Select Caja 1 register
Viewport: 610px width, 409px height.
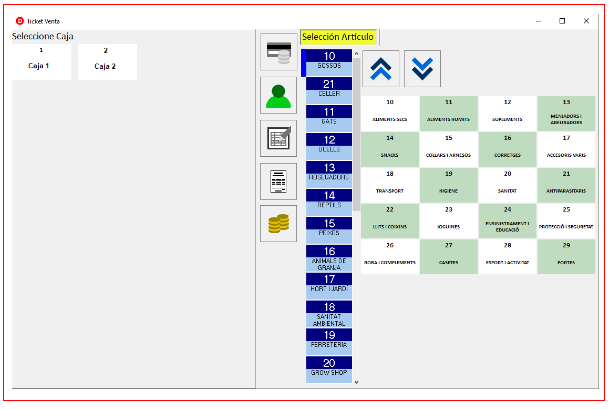point(41,62)
